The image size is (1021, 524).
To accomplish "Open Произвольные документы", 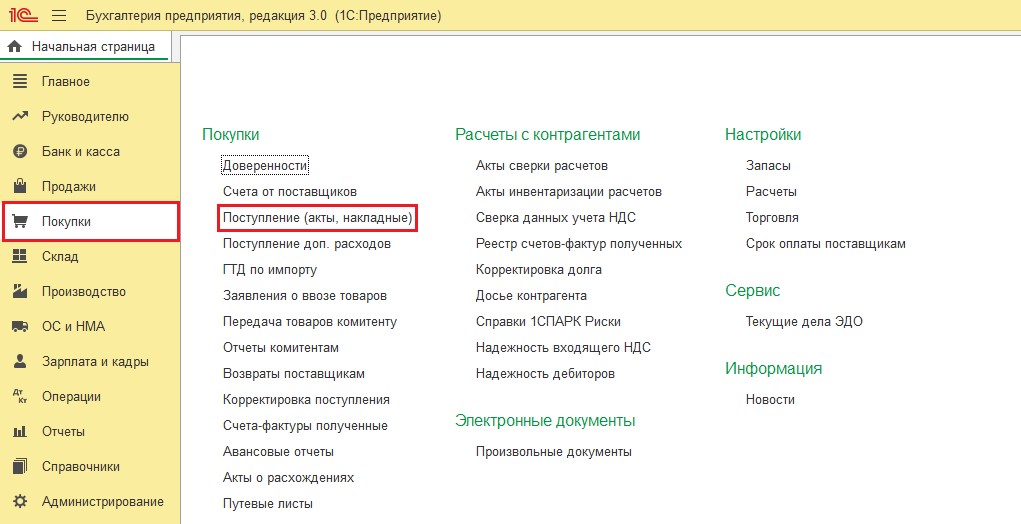I will [x=553, y=452].
